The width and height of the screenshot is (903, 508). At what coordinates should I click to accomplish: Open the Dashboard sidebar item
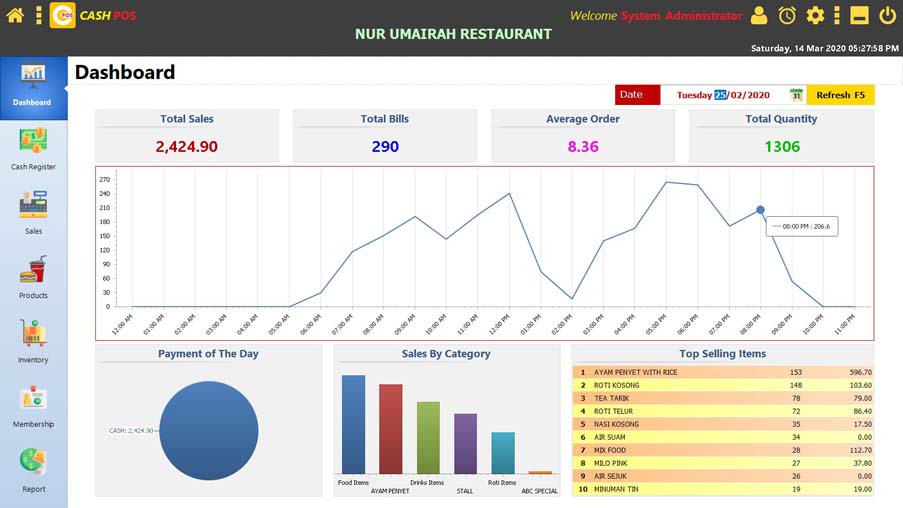click(33, 86)
